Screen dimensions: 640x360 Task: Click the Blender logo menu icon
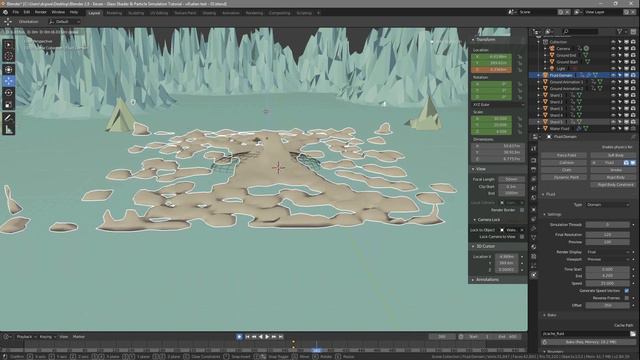[6, 12]
